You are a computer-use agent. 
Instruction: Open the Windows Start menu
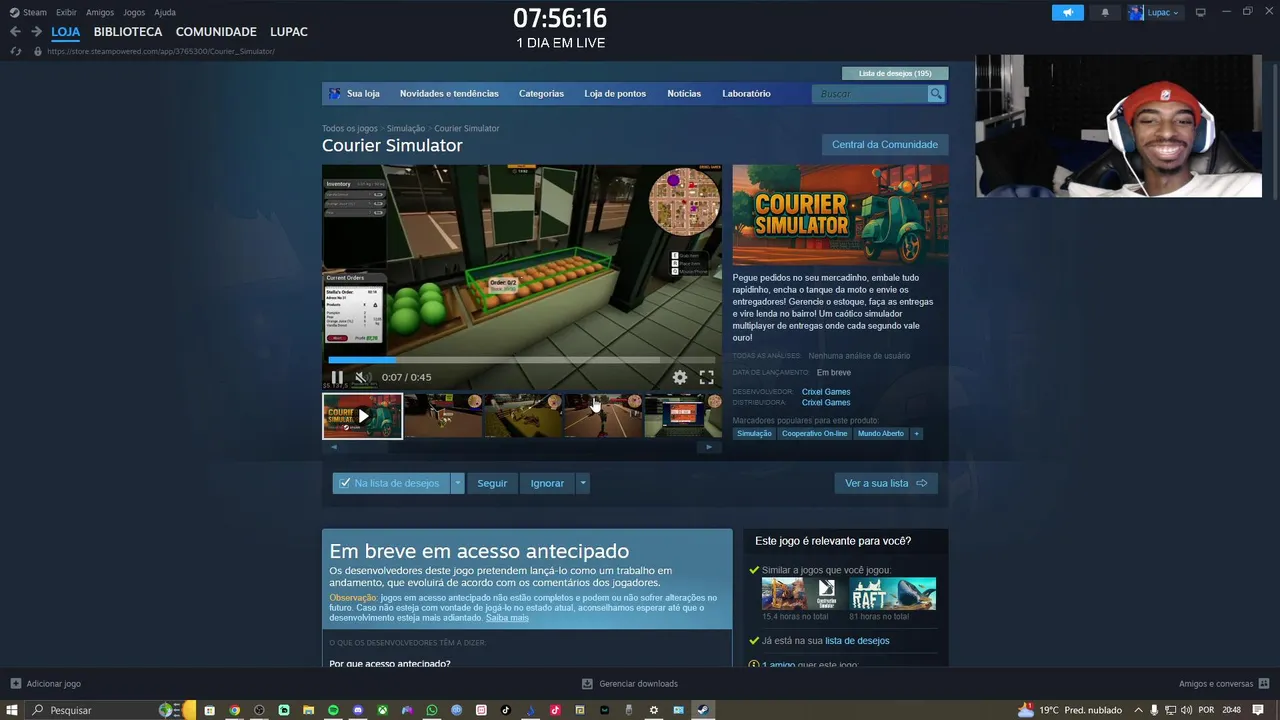(x=12, y=710)
